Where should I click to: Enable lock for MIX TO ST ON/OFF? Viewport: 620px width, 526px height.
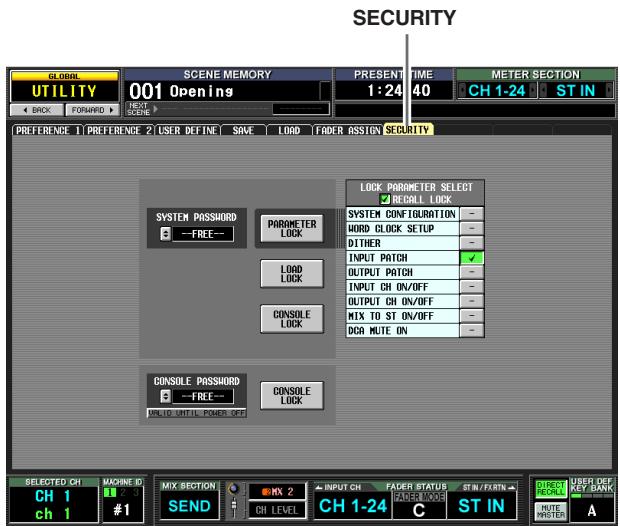coord(471,316)
